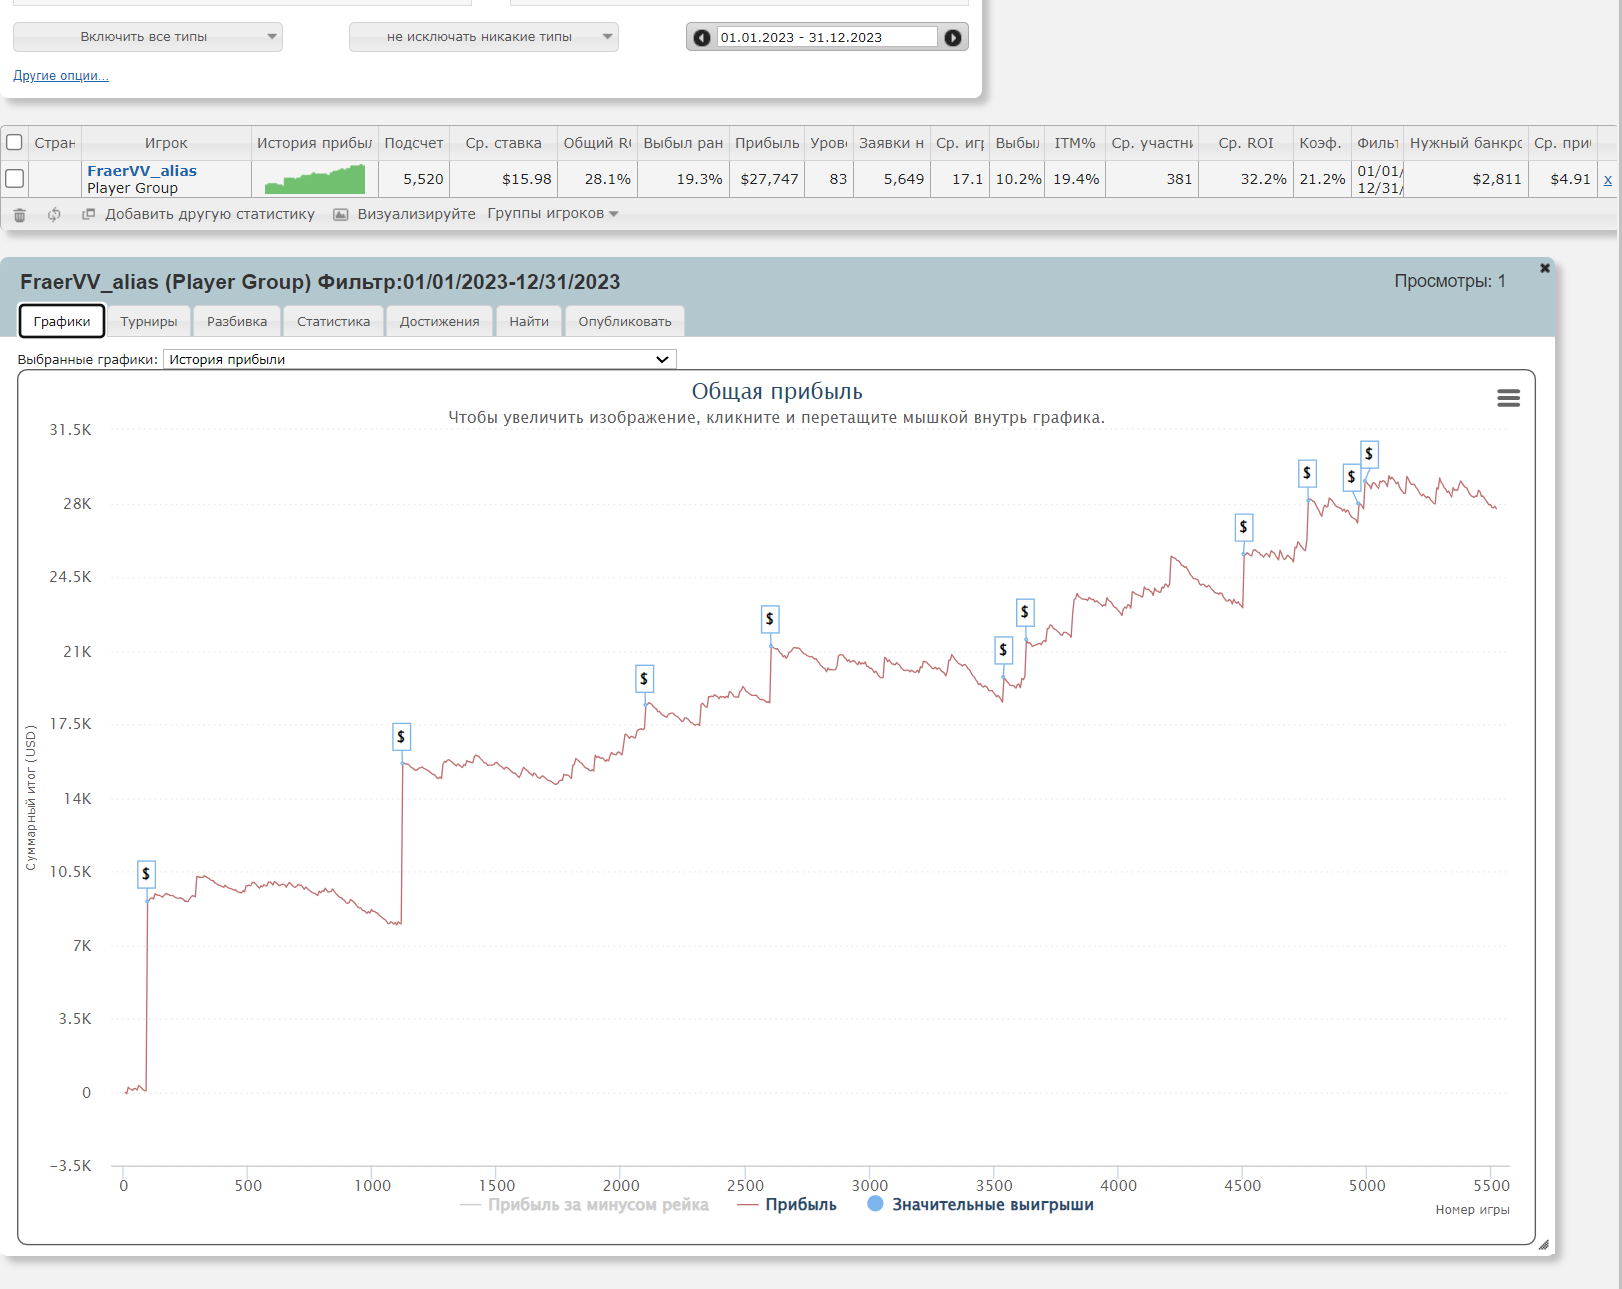Click the trash delete icon below table

pyautogui.click(x=19, y=215)
